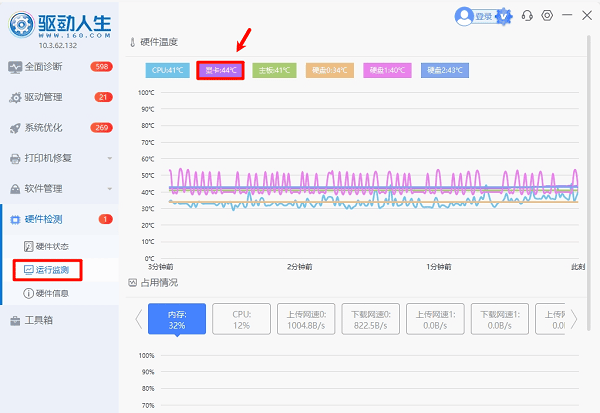Click the VIP badge icon
This screenshot has height=413, width=600.
coord(504,16)
